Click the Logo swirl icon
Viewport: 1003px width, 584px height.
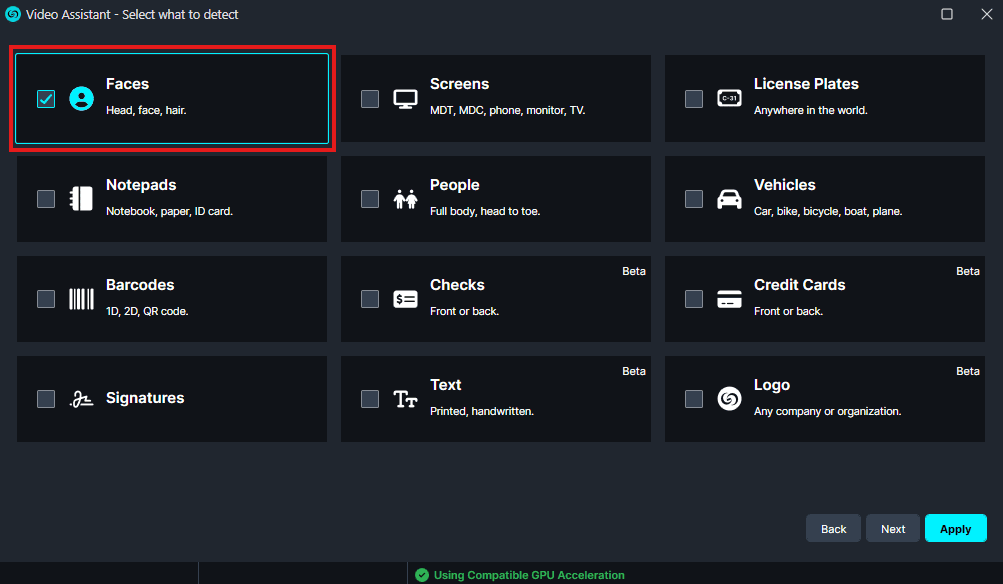[x=729, y=398]
